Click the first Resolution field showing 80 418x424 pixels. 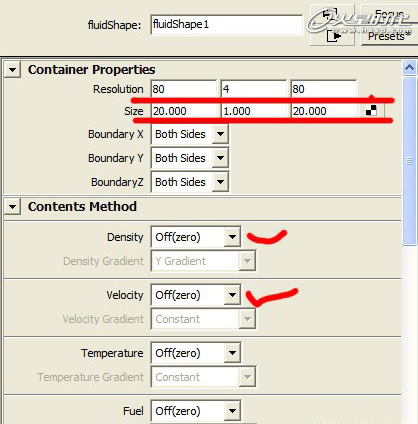183,89
